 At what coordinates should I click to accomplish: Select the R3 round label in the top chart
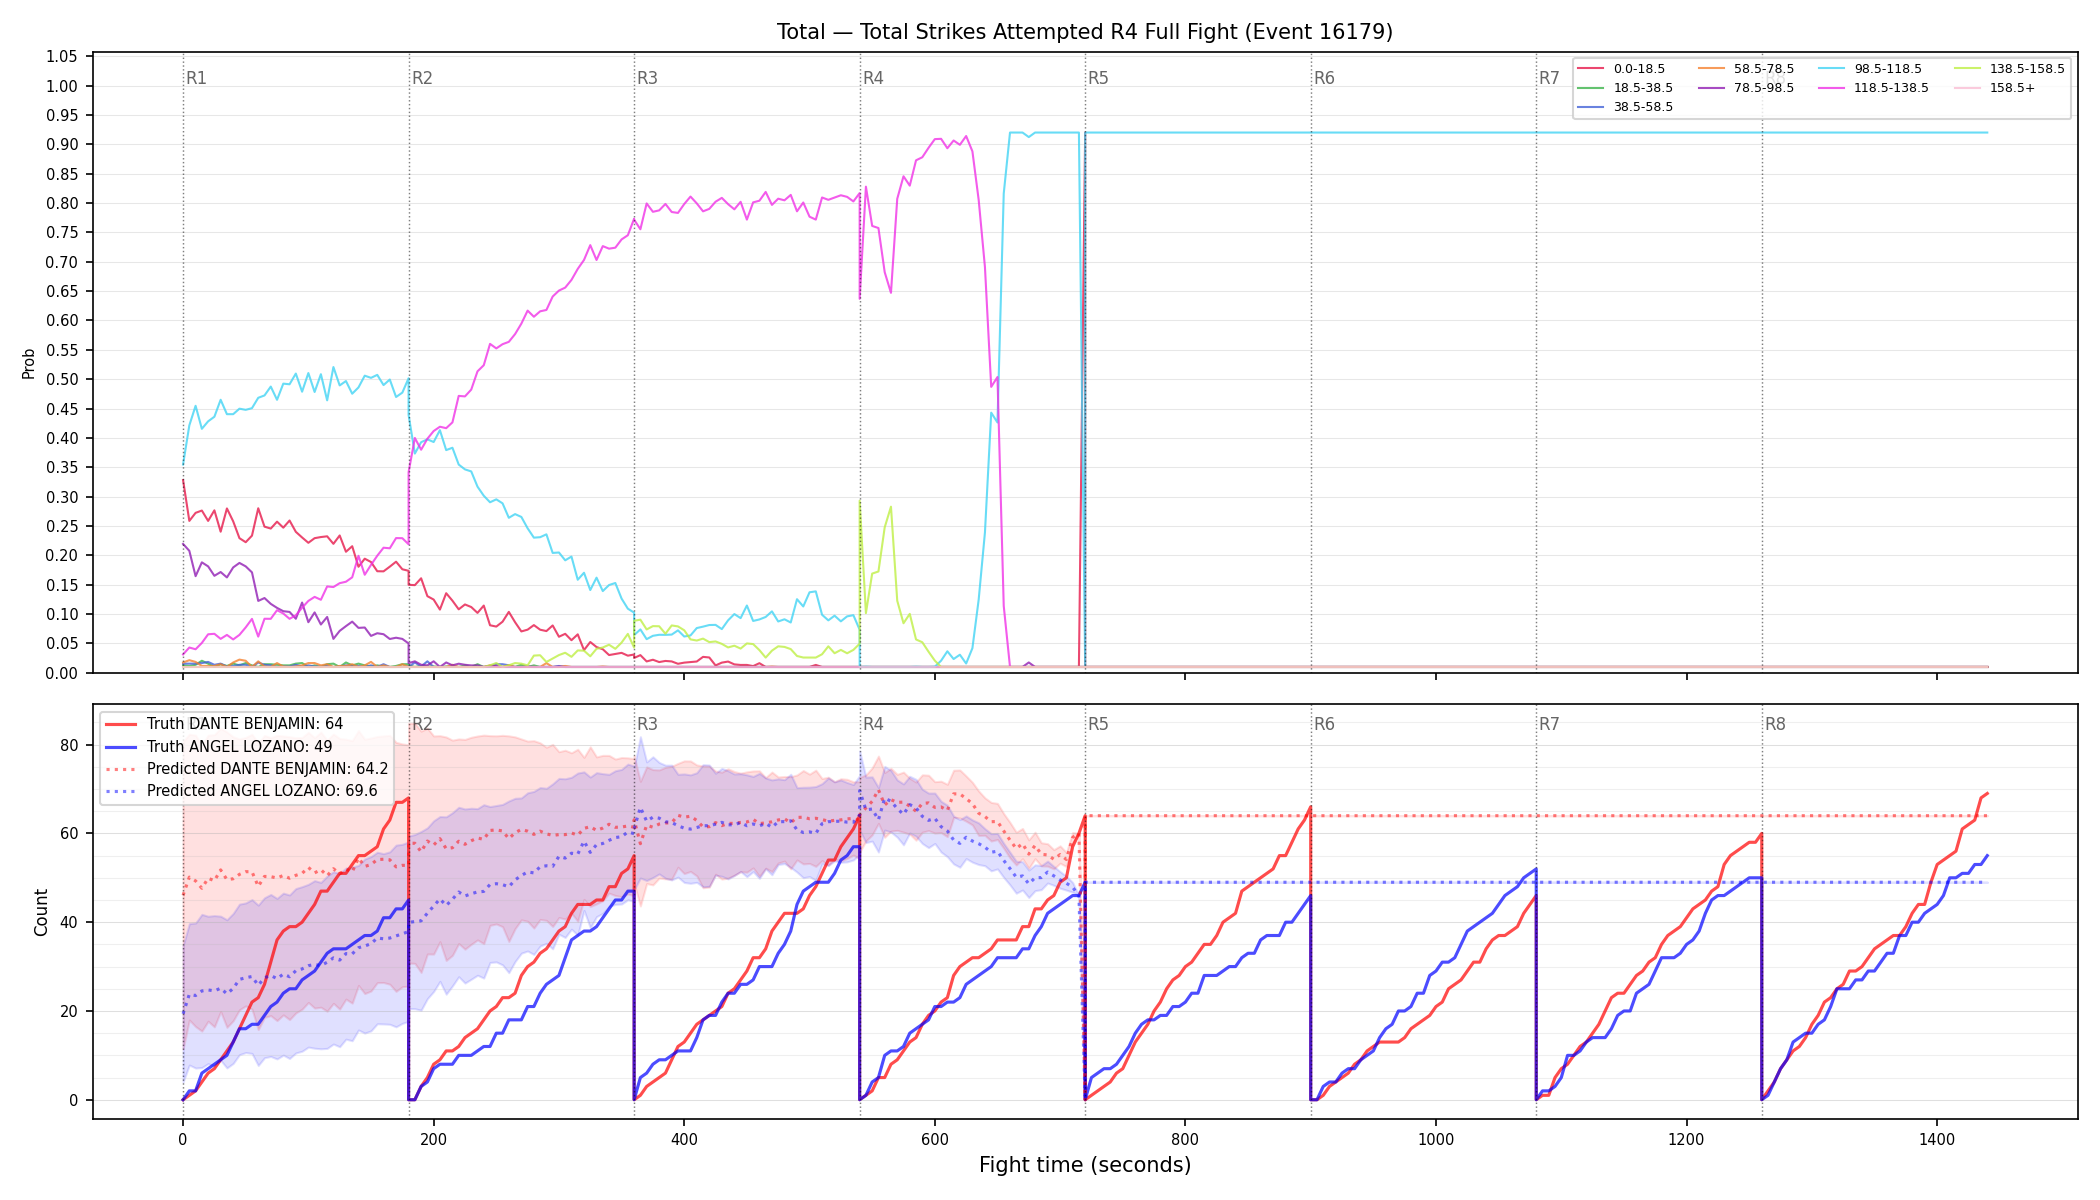point(647,78)
